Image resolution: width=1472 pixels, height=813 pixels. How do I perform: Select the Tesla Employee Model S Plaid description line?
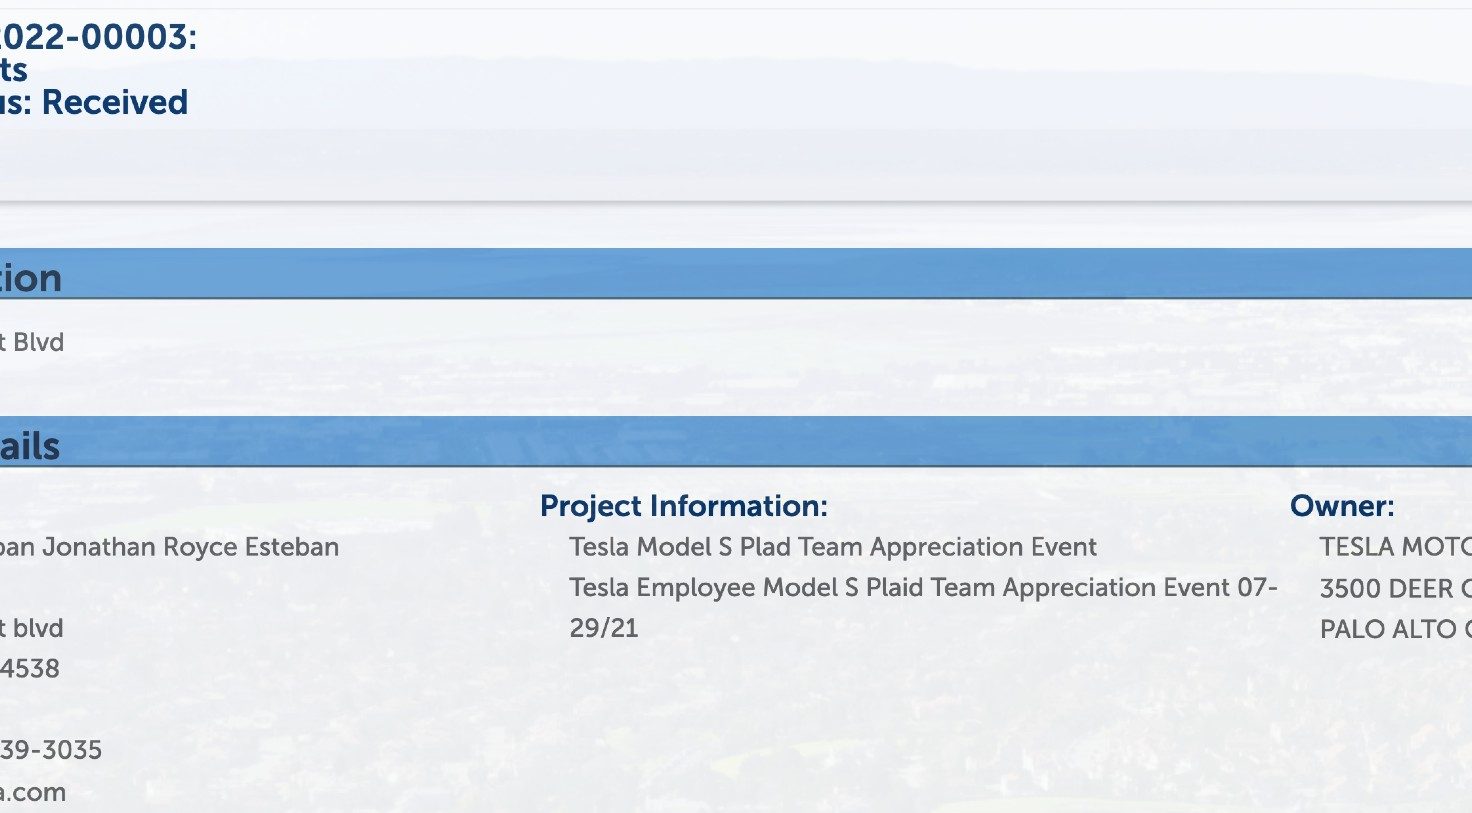tap(923, 588)
